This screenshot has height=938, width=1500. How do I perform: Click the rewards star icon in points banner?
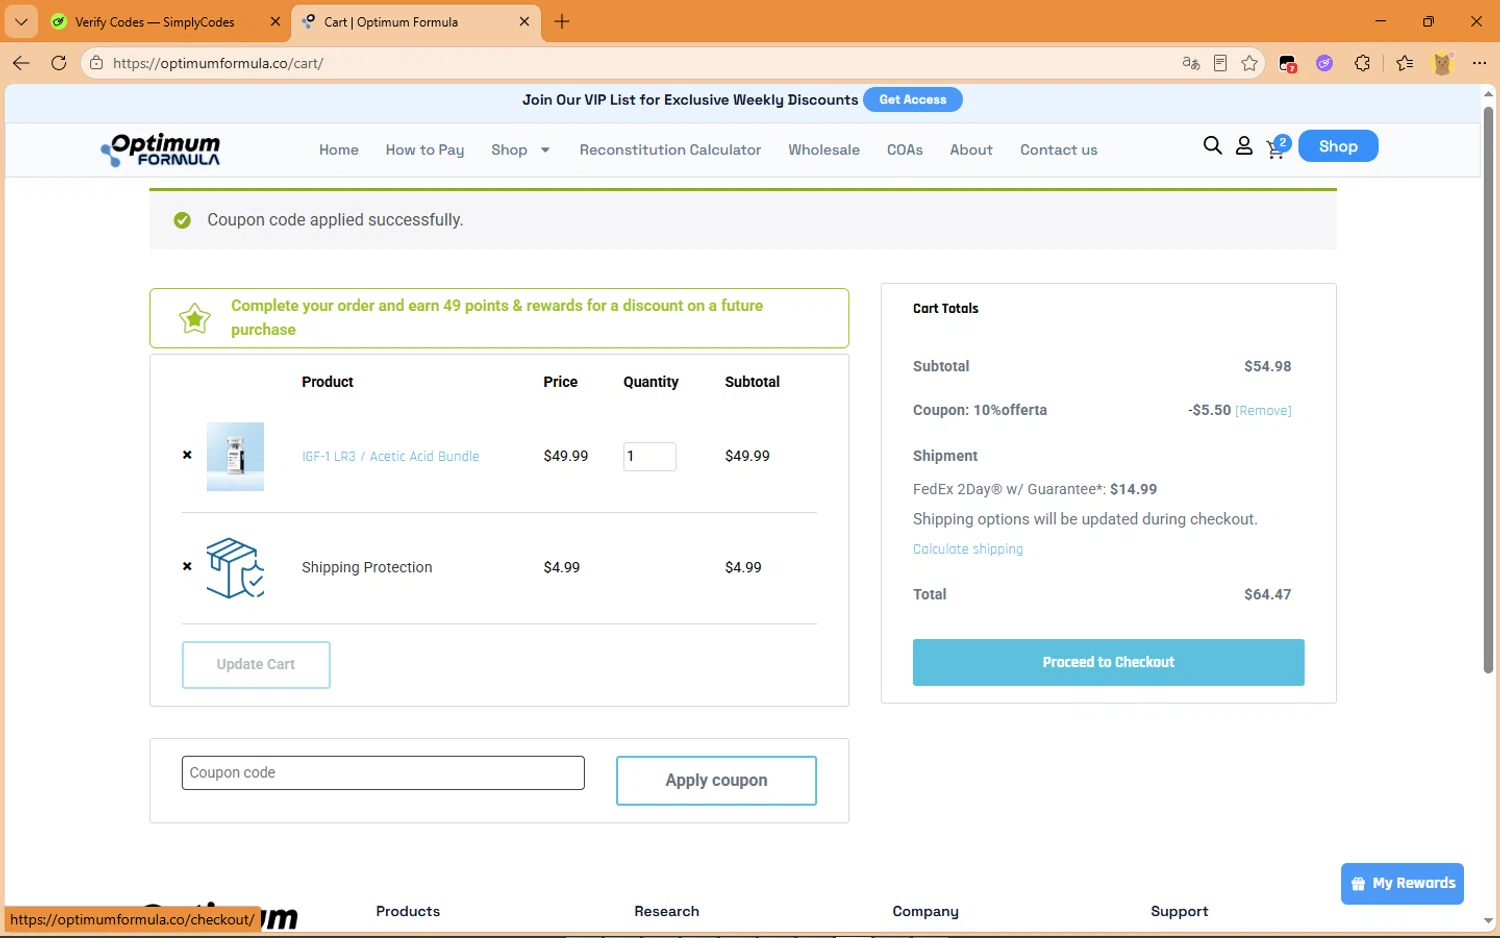coord(194,319)
